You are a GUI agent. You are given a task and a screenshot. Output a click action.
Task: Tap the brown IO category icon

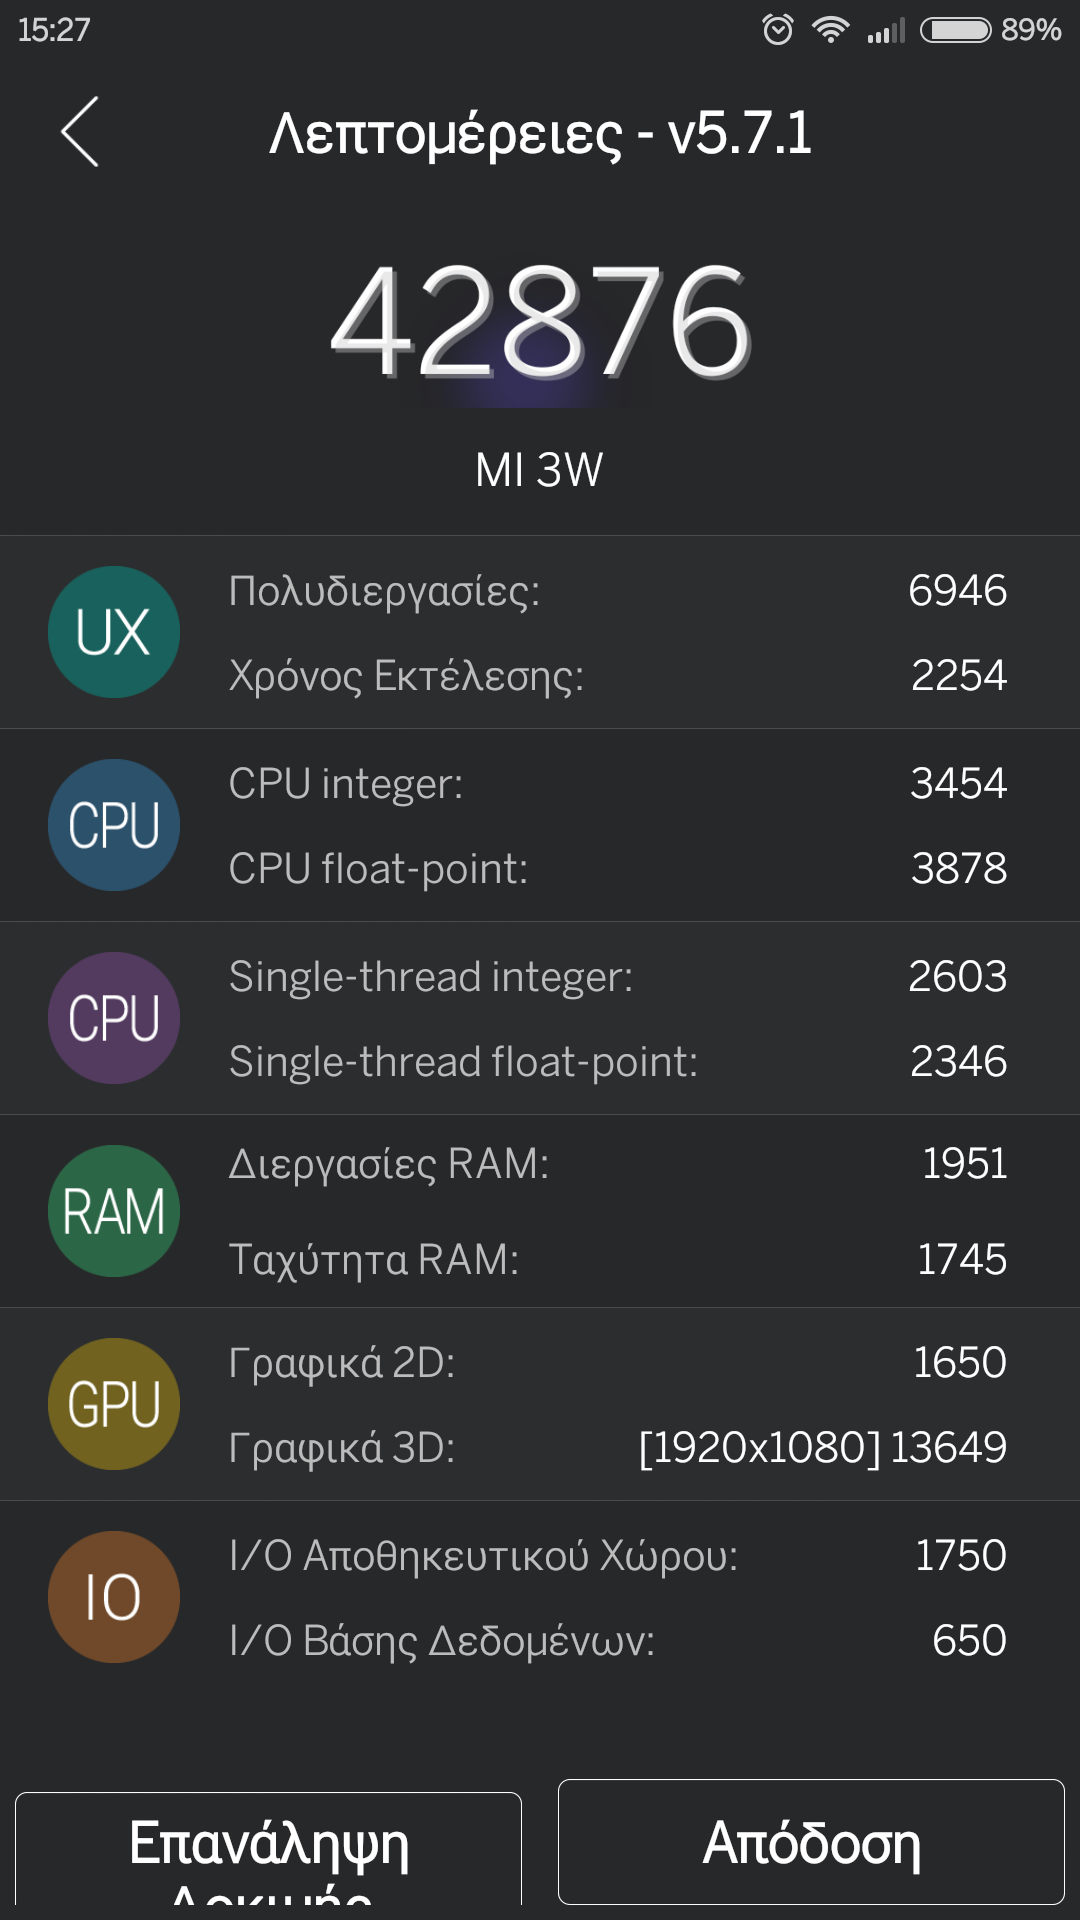pyautogui.click(x=114, y=1597)
